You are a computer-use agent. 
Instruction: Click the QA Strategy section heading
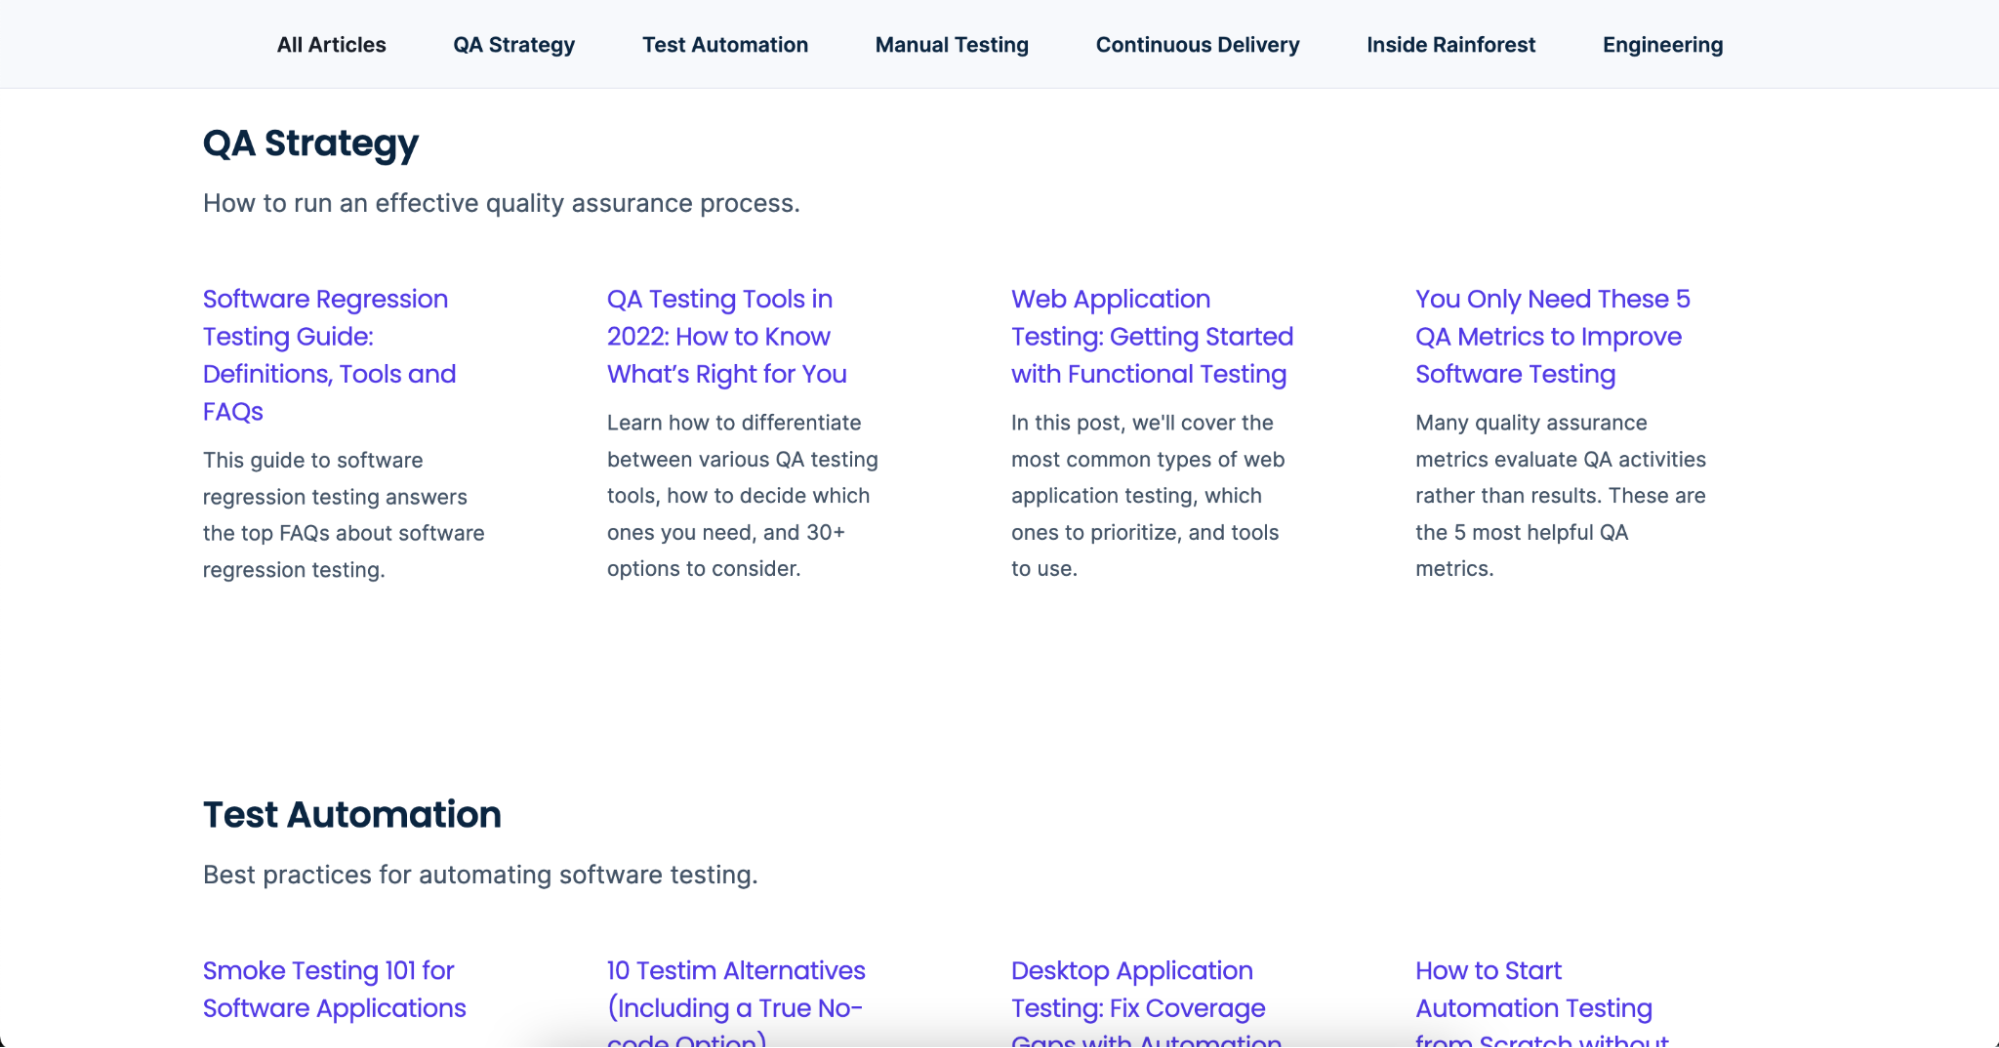tap(311, 143)
